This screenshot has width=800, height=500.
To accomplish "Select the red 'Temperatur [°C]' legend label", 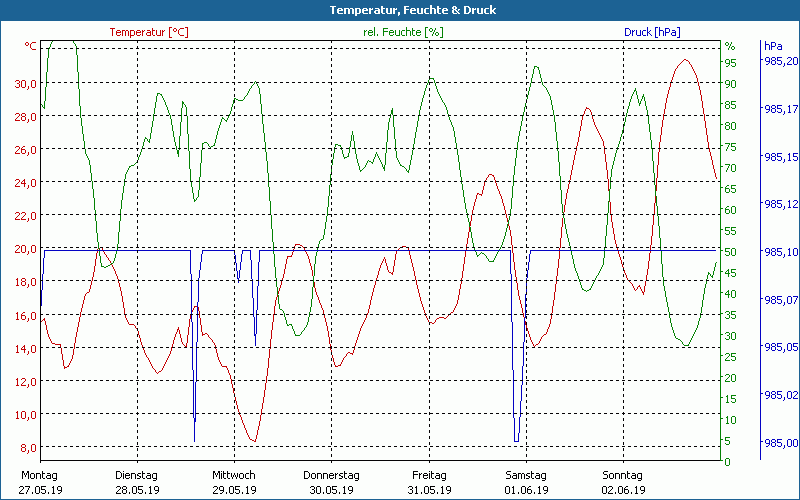I will pyautogui.click(x=148, y=32).
